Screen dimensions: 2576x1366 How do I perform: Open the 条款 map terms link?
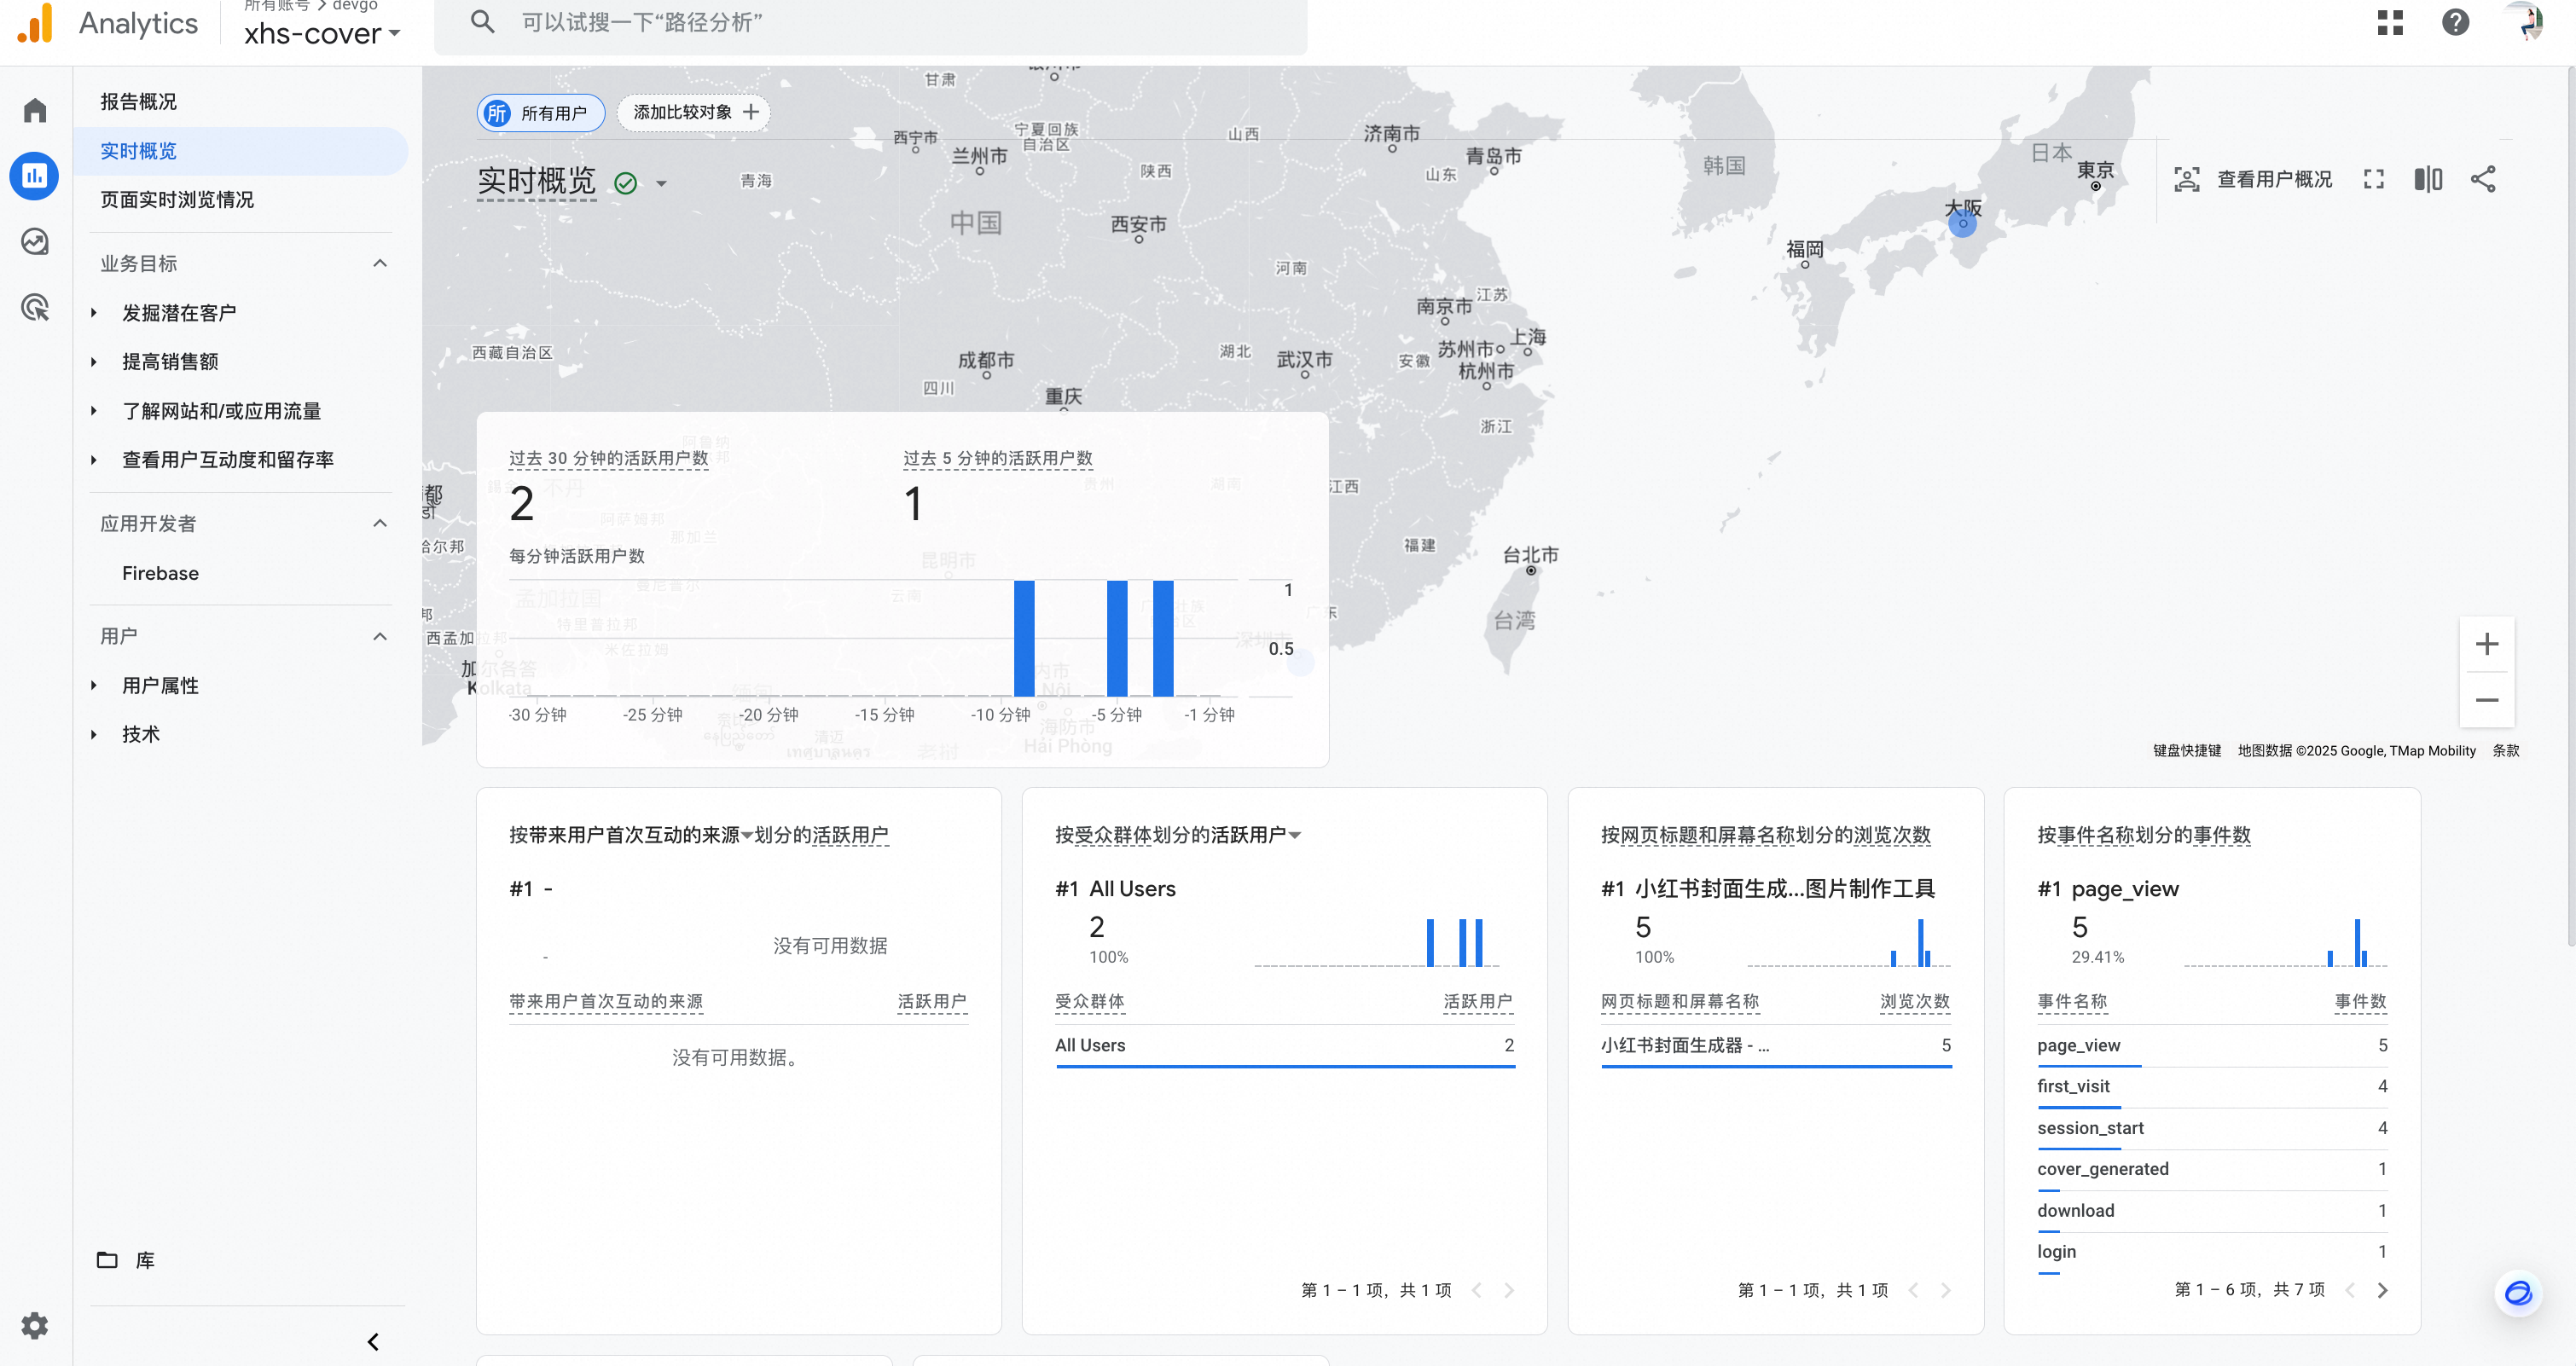(2506, 751)
